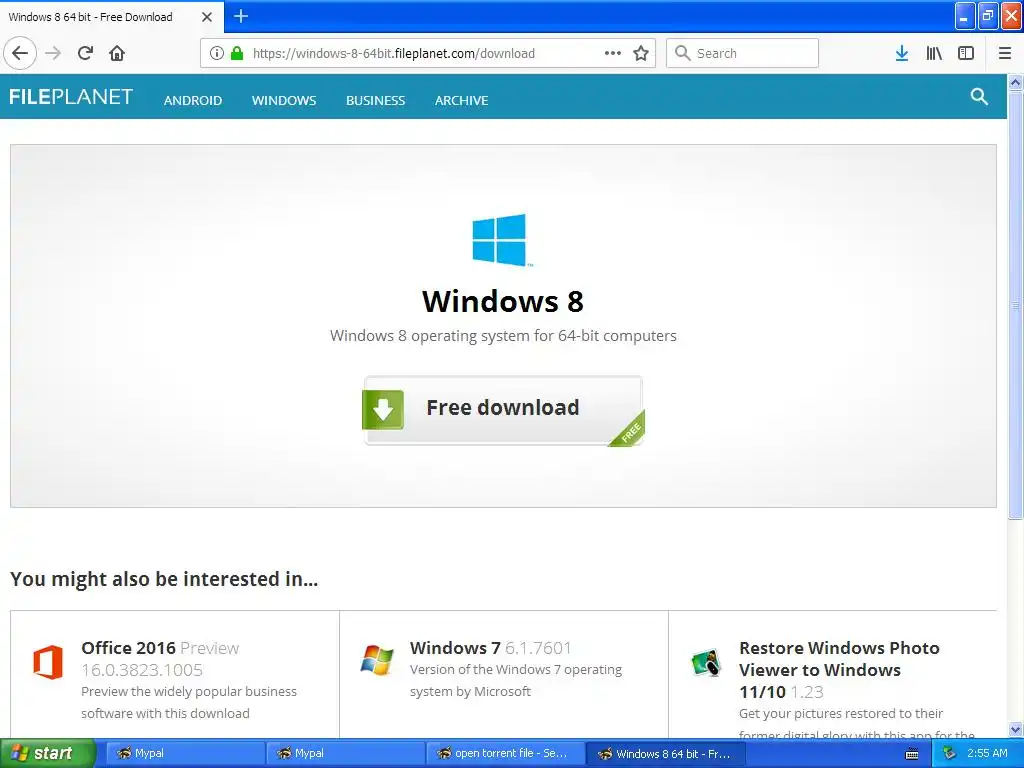This screenshot has width=1024, height=768.
Task: Click the Windows 7 flag icon
Action: tap(377, 660)
